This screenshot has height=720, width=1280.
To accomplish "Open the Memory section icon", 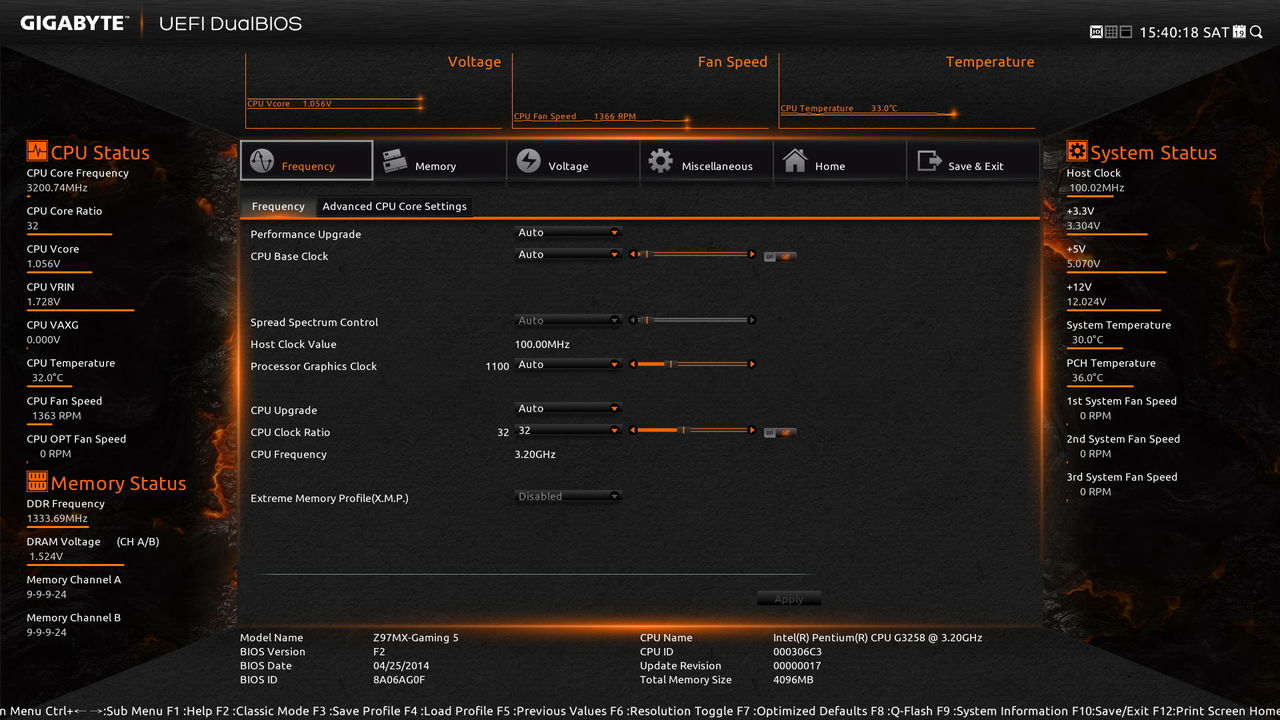I will [395, 161].
